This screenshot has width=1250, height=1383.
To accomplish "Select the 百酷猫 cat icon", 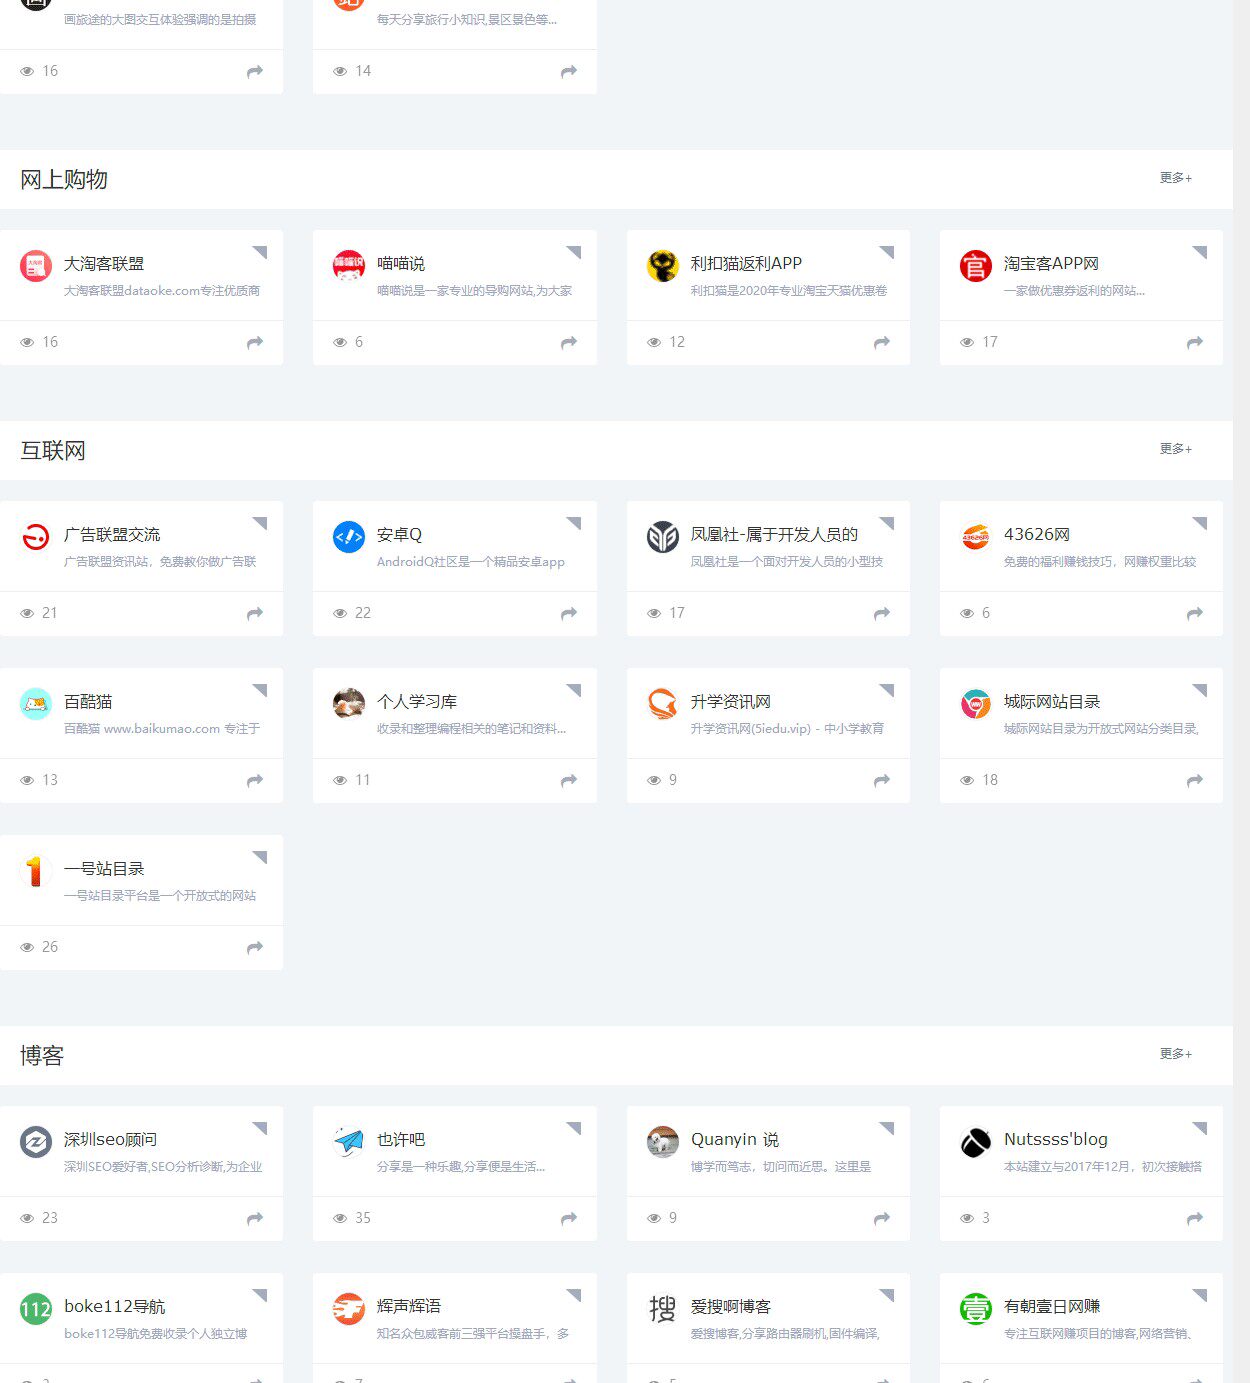I will pos(36,704).
